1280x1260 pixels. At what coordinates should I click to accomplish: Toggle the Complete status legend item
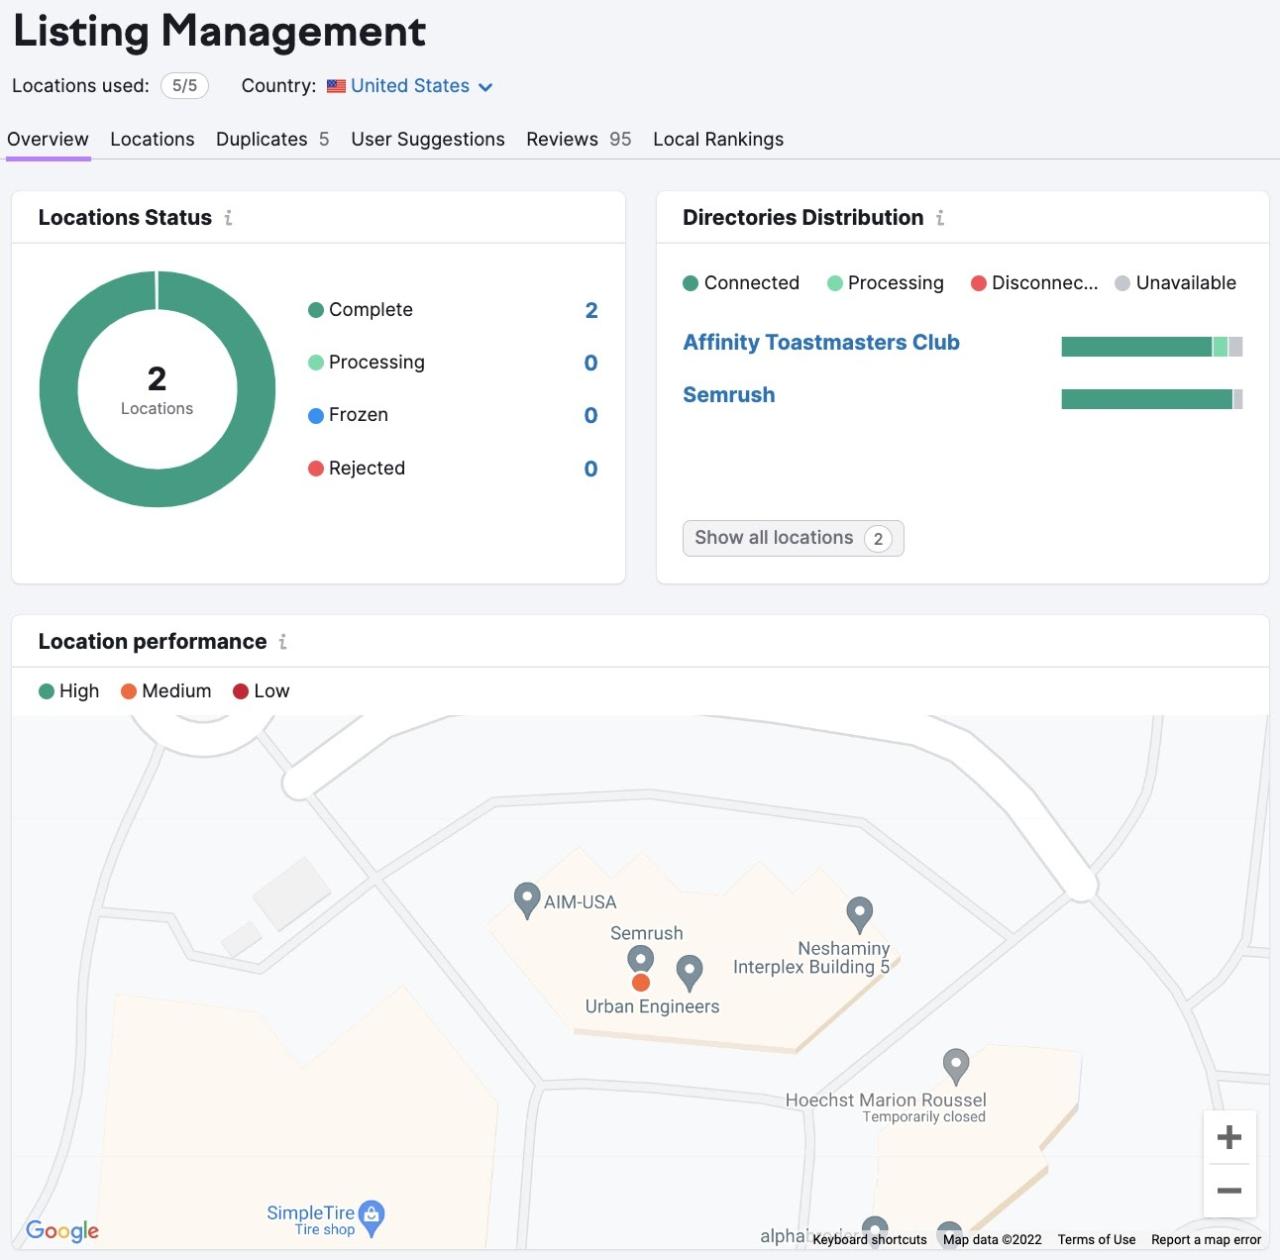coord(360,310)
